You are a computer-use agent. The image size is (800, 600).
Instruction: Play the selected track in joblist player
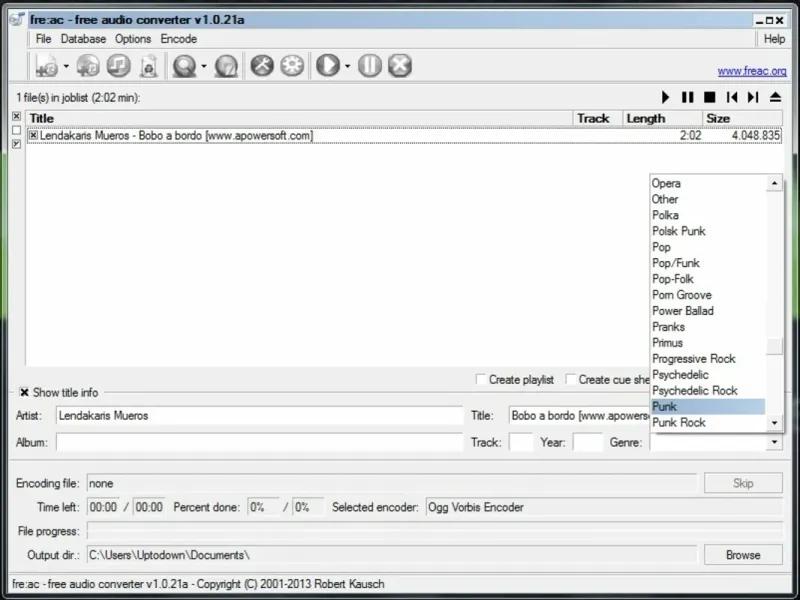click(665, 97)
